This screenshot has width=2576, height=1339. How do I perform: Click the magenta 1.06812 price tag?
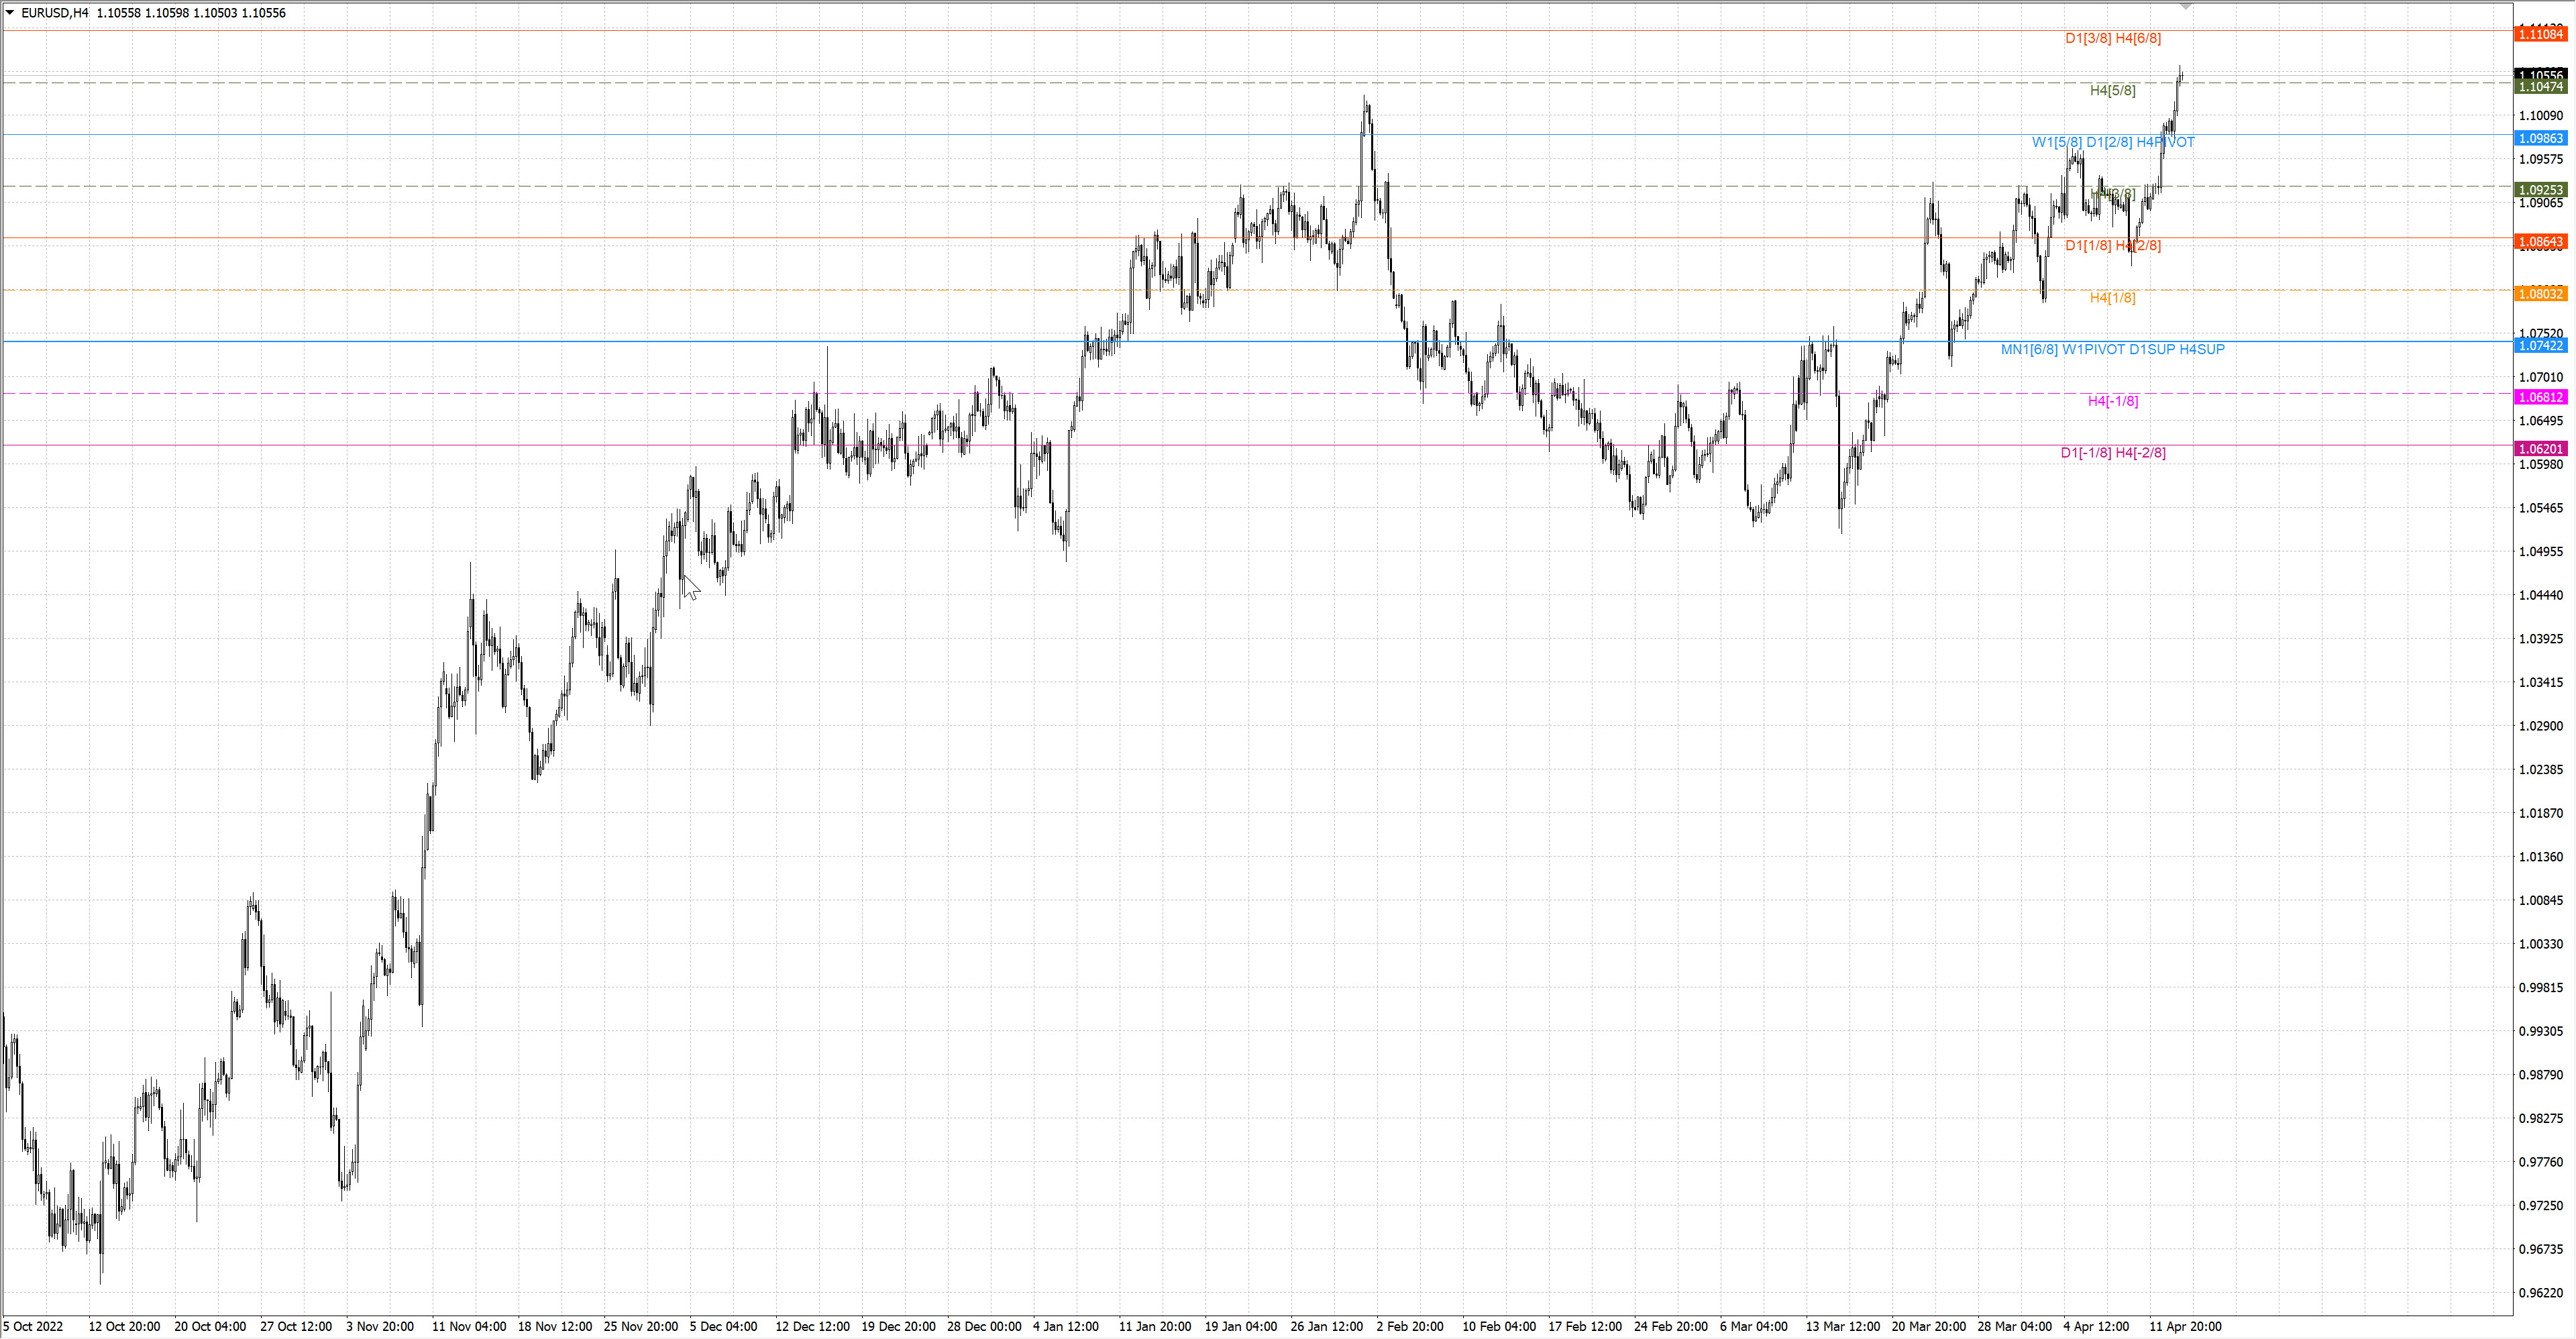(2541, 397)
